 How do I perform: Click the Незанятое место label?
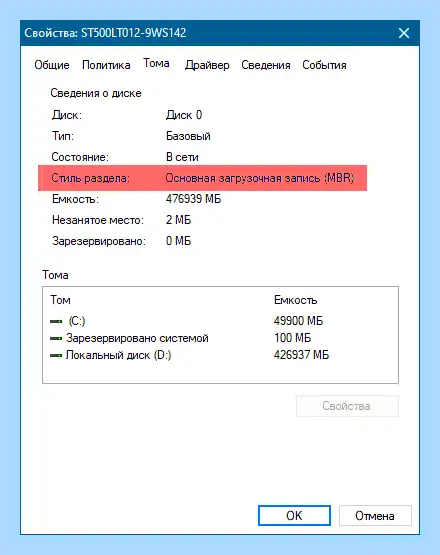click(x=98, y=220)
